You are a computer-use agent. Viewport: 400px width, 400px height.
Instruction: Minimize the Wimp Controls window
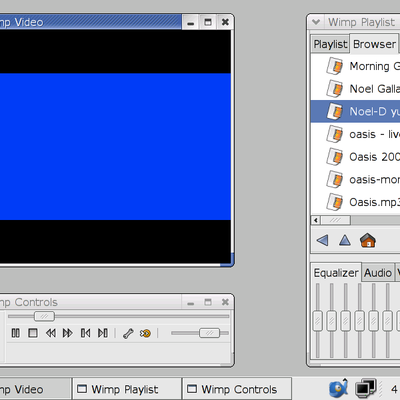[x=191, y=303]
